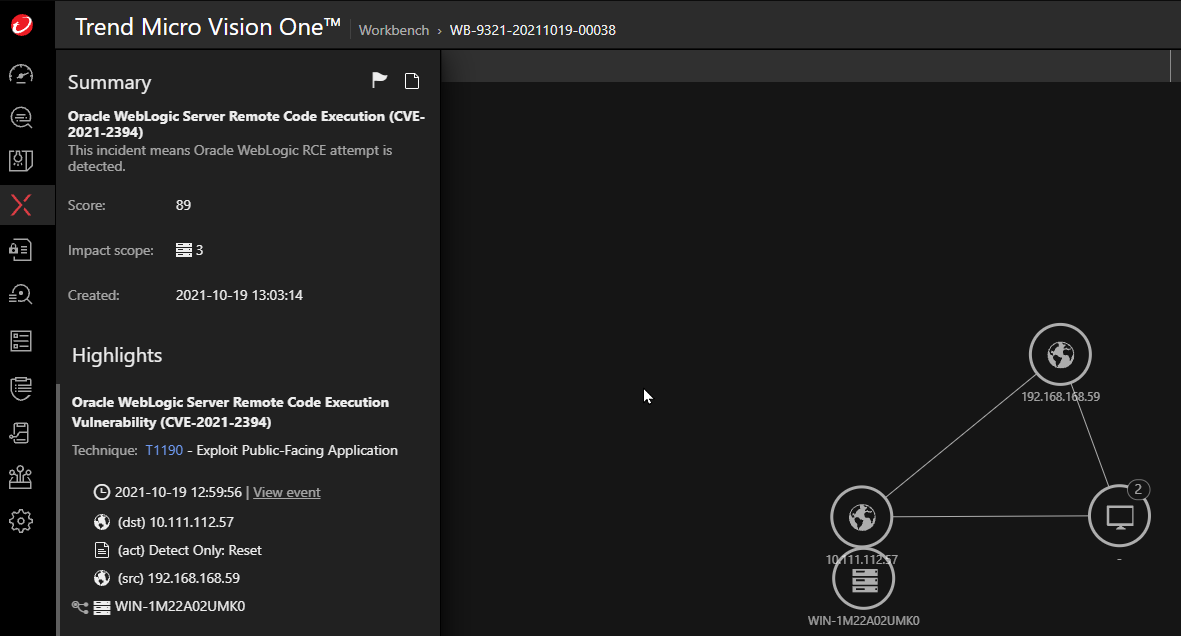This screenshot has width=1181, height=636.
Task: Click WIN-1M22A02UMK0 text in highlights
Action: (180, 607)
